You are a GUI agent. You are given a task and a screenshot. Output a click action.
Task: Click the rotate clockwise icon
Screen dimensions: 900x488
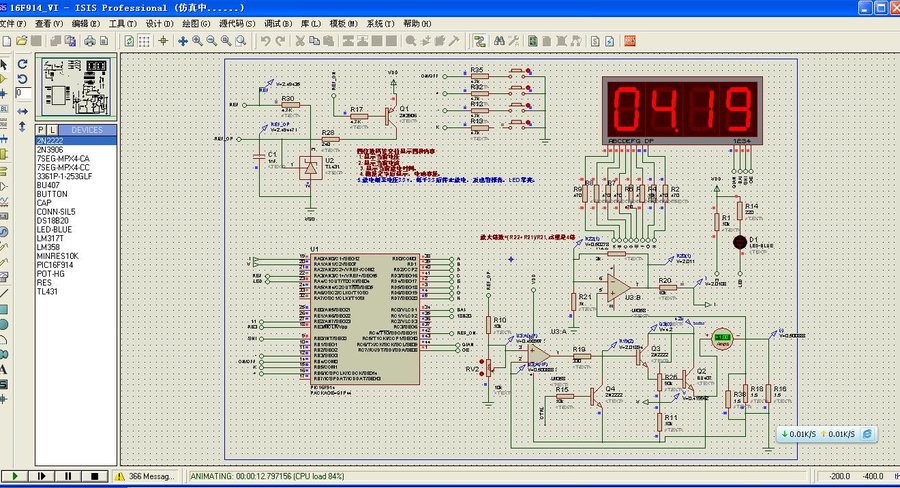tap(22, 64)
